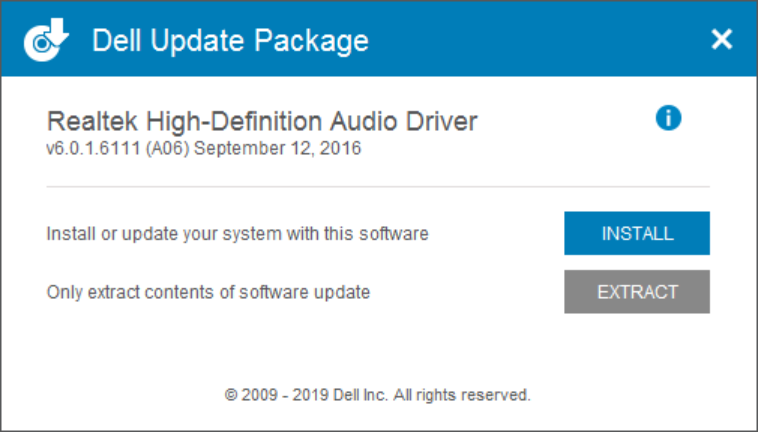Click the Only extract contents description
The height and width of the screenshot is (432, 758).
coord(208,292)
